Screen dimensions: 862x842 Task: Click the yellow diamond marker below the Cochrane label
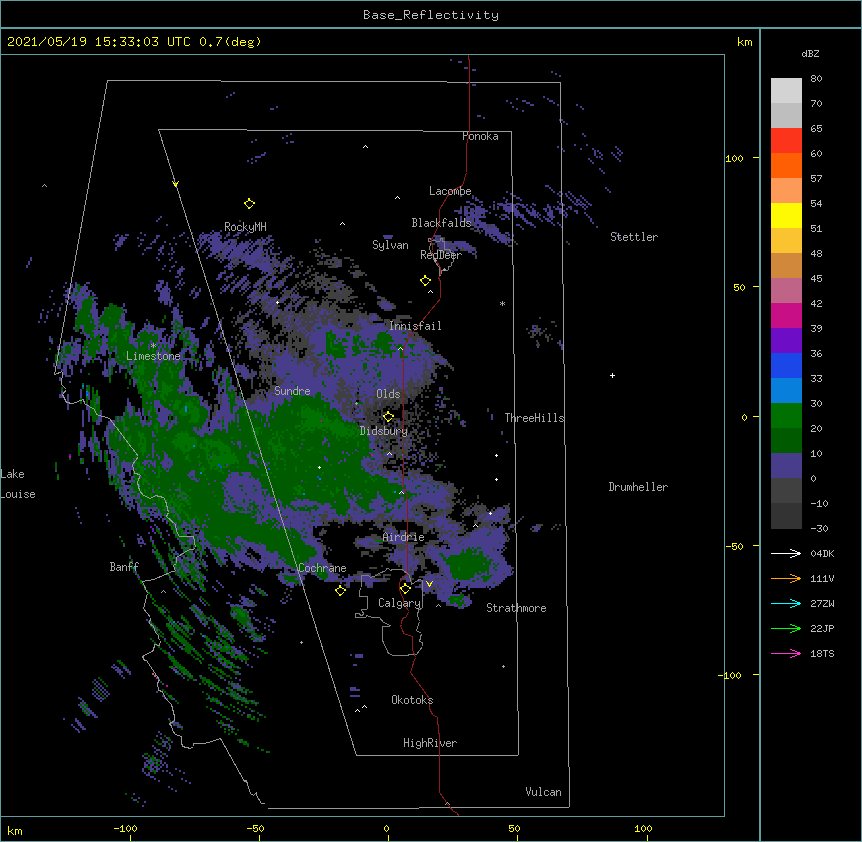[340, 590]
